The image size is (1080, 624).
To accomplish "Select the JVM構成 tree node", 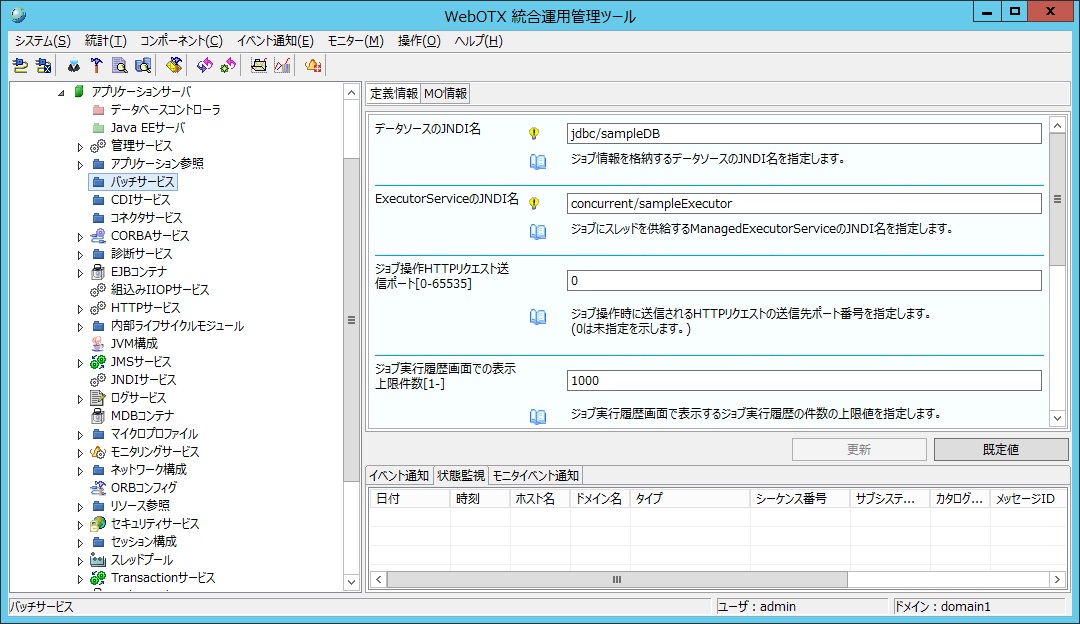I will (134, 344).
